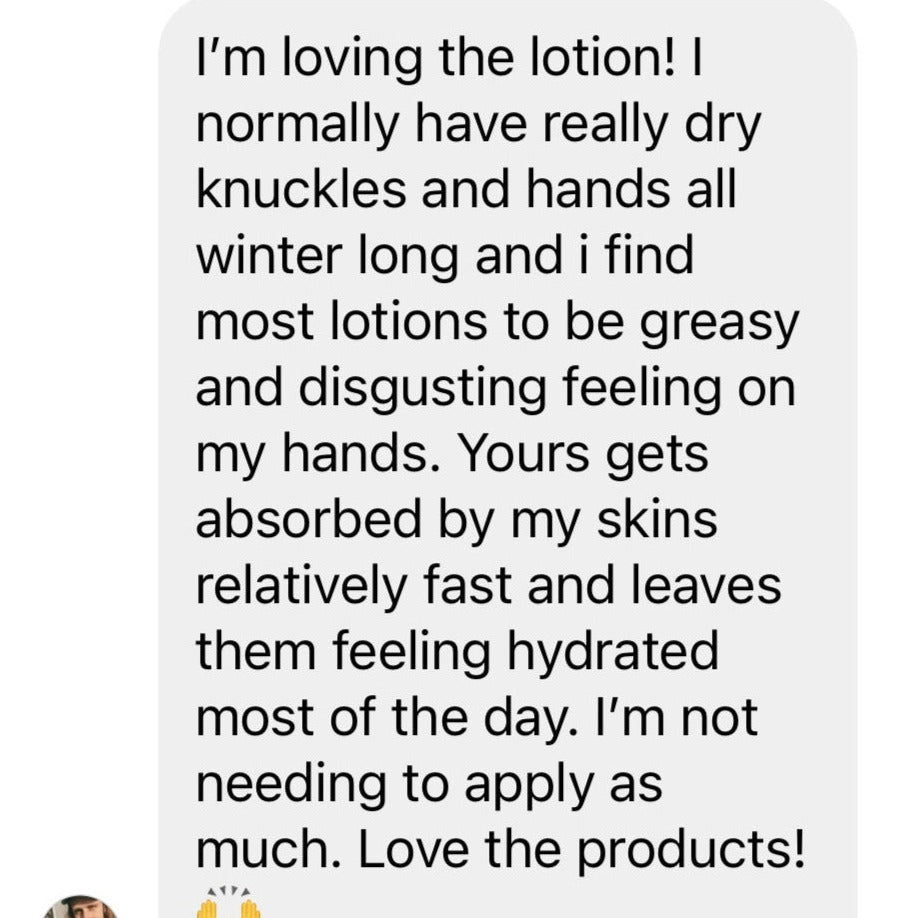The image size is (918, 918).
Task: Click the line "winter long and i find"
Action: [445, 256]
